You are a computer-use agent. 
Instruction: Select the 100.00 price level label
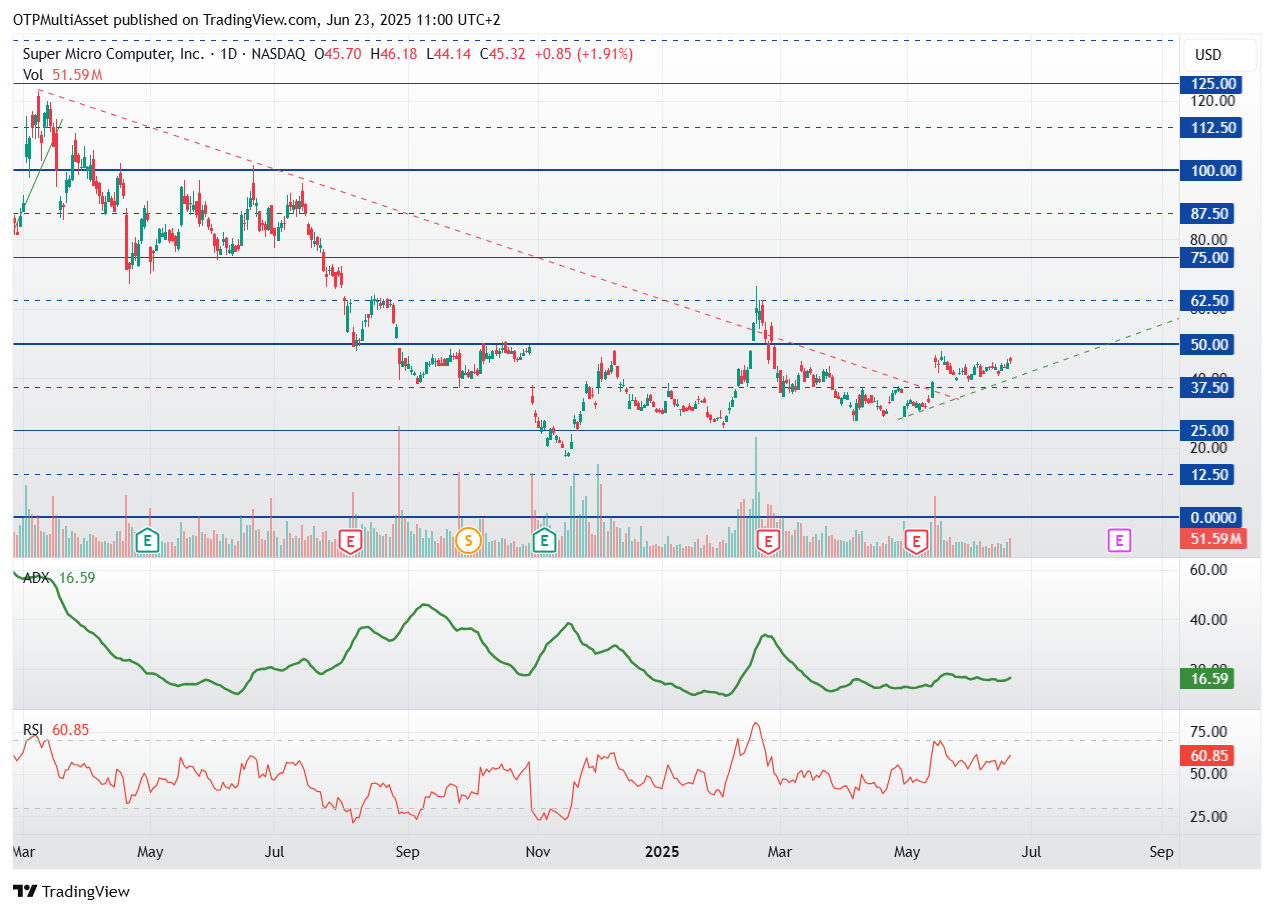(1208, 171)
